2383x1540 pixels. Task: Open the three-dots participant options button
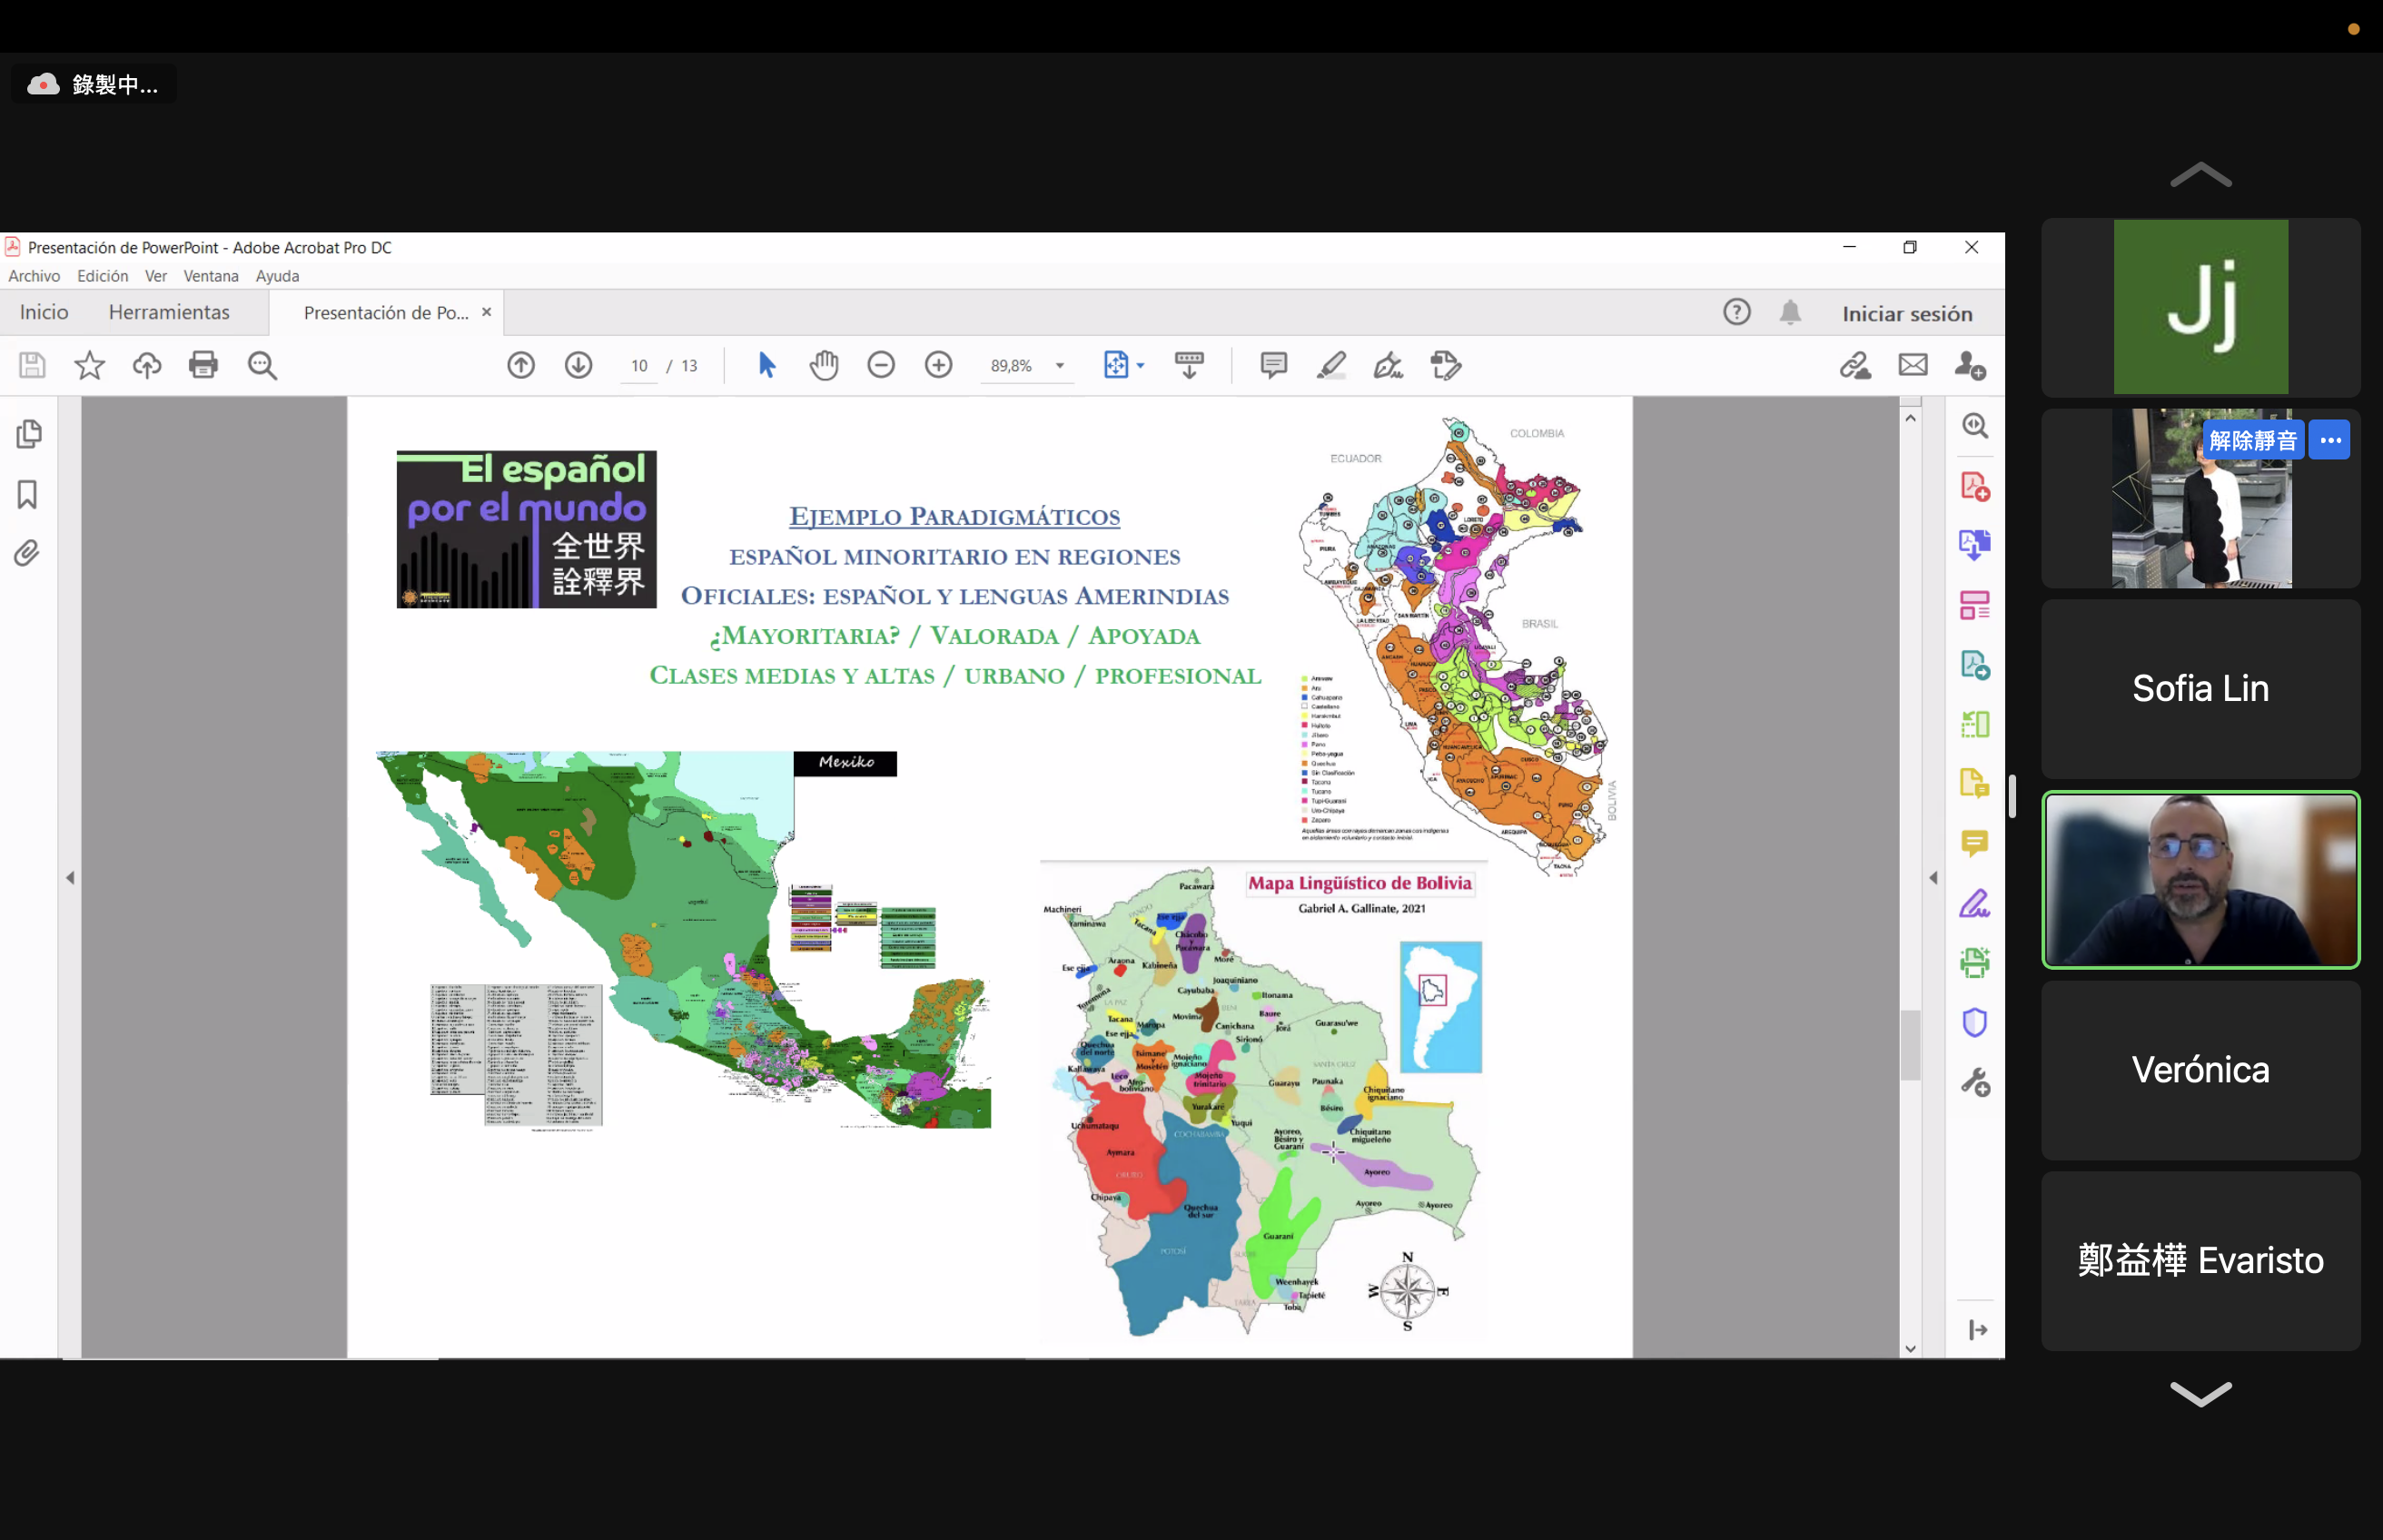pyautogui.click(x=2330, y=440)
